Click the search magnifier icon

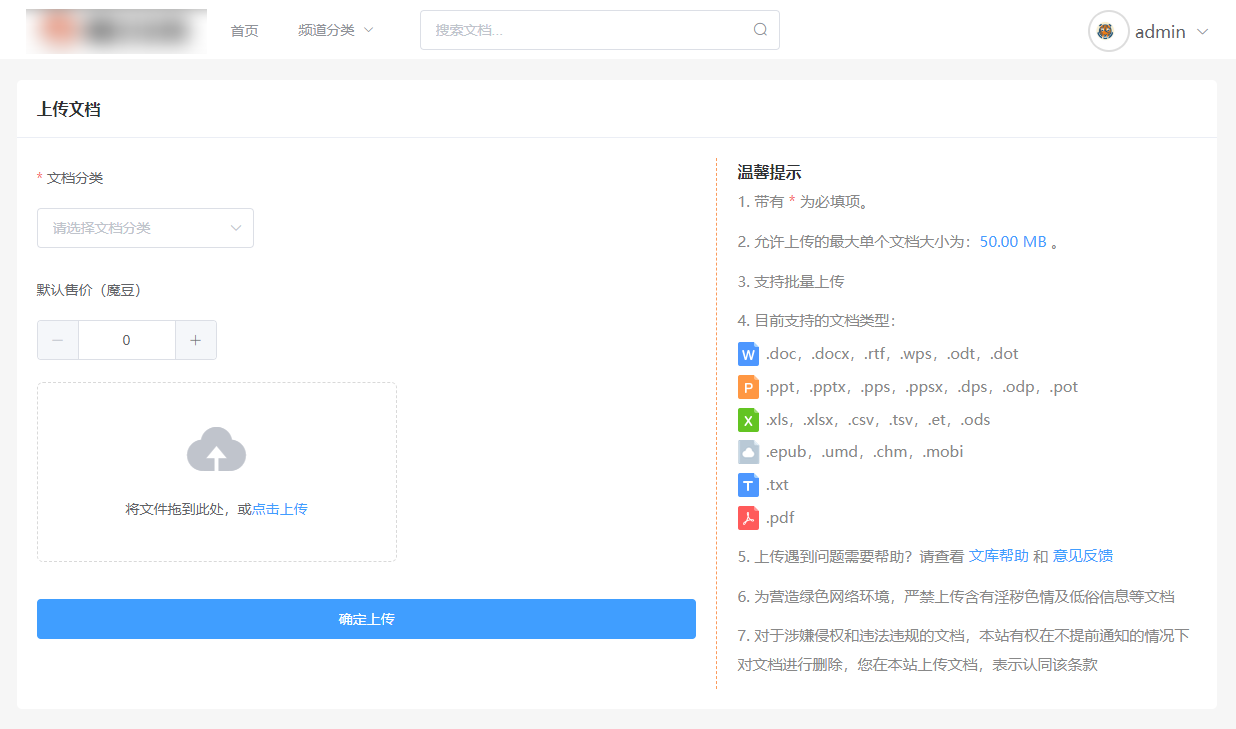pyautogui.click(x=760, y=30)
